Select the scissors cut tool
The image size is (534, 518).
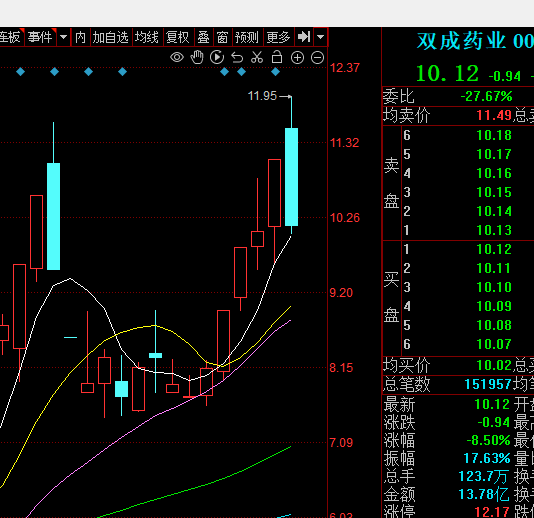click(x=257, y=57)
